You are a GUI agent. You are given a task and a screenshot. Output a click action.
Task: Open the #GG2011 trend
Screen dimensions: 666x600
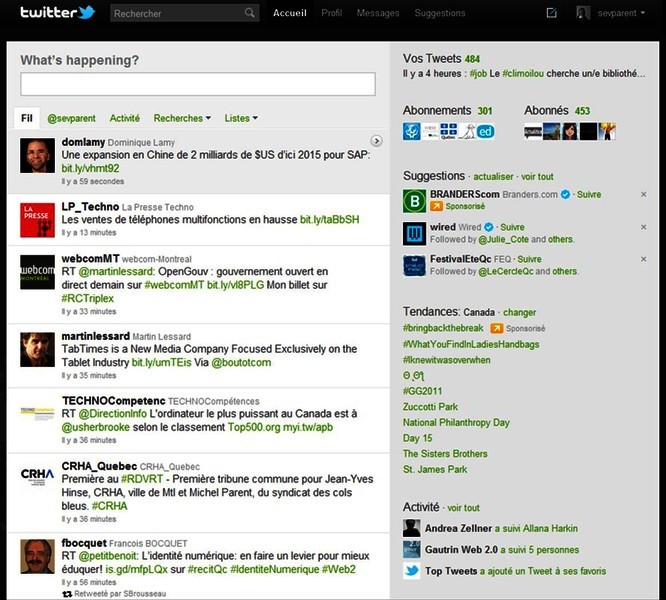tap(423, 391)
